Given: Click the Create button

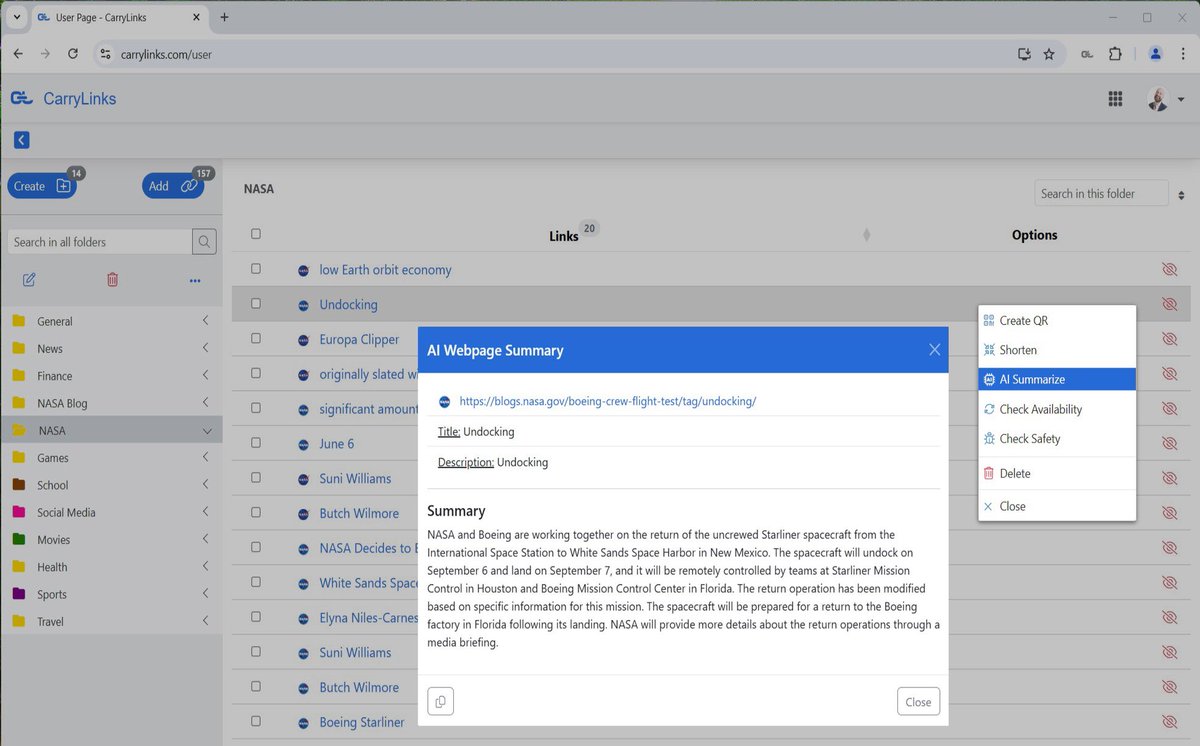Looking at the screenshot, I should pyautogui.click(x=41, y=186).
